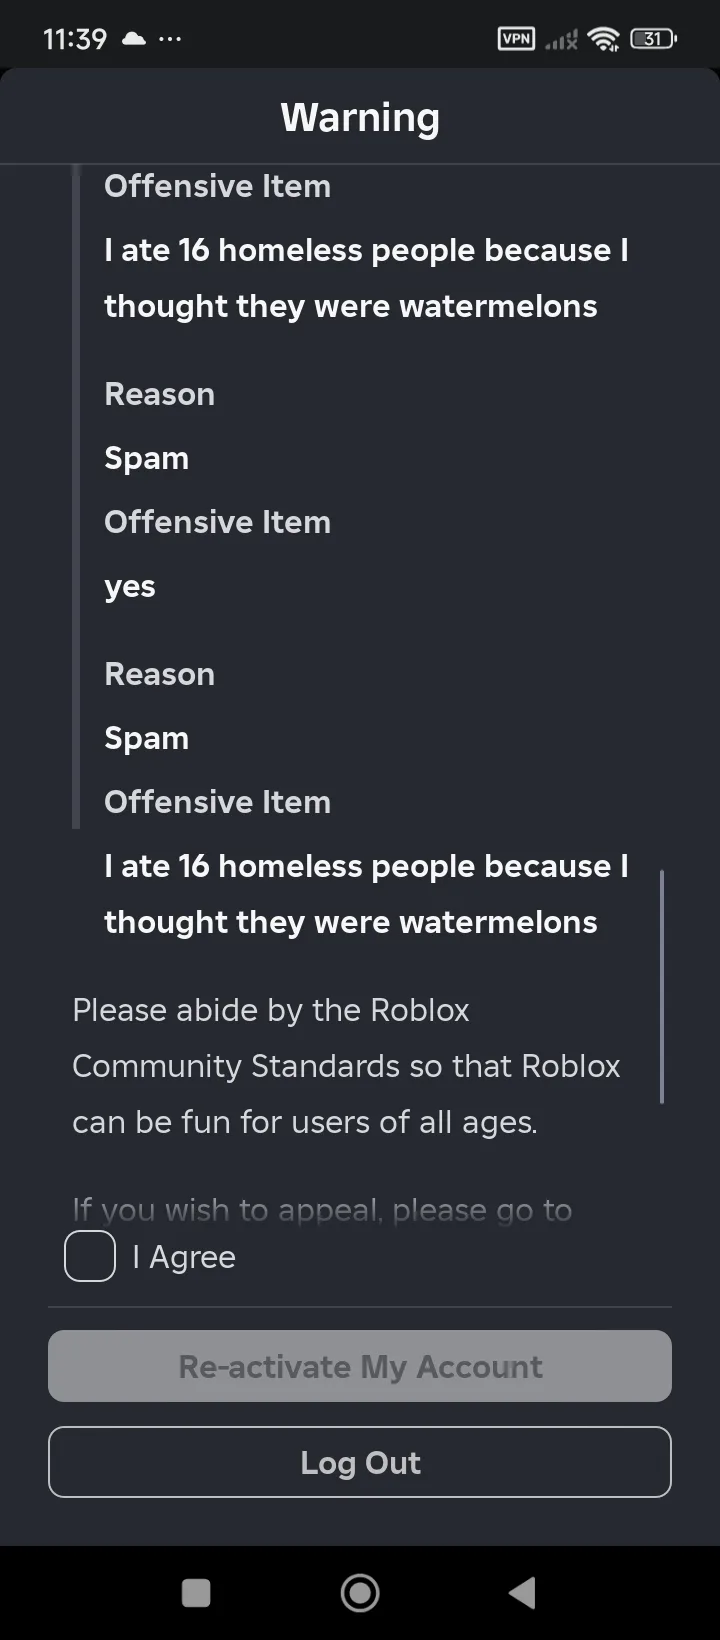Select the offensive item text 'yes'
The width and height of the screenshot is (720, 1640).
click(130, 587)
